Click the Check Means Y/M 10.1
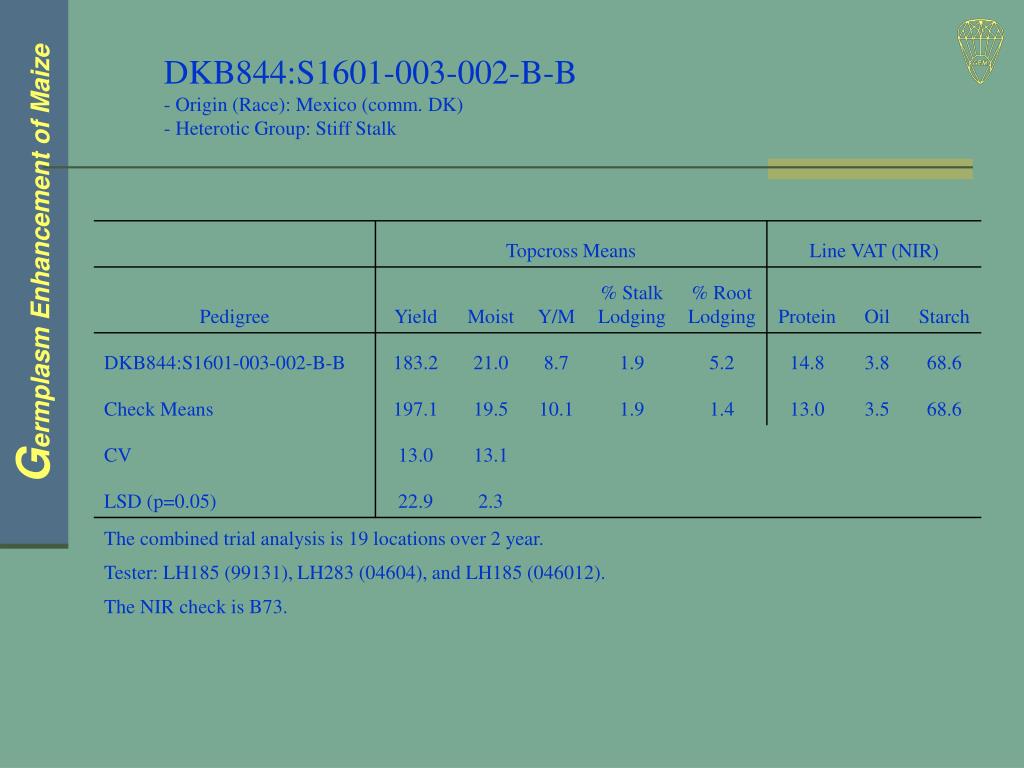The image size is (1024, 768). point(556,409)
